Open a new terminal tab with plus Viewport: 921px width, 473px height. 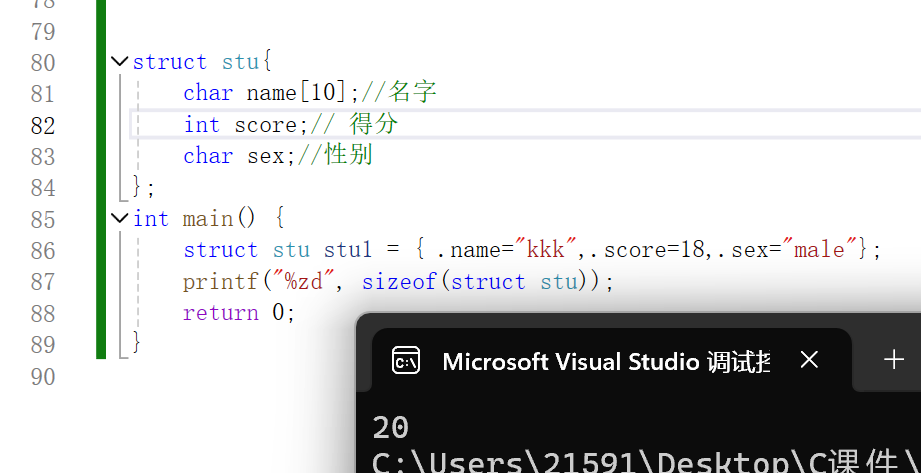tap(894, 360)
